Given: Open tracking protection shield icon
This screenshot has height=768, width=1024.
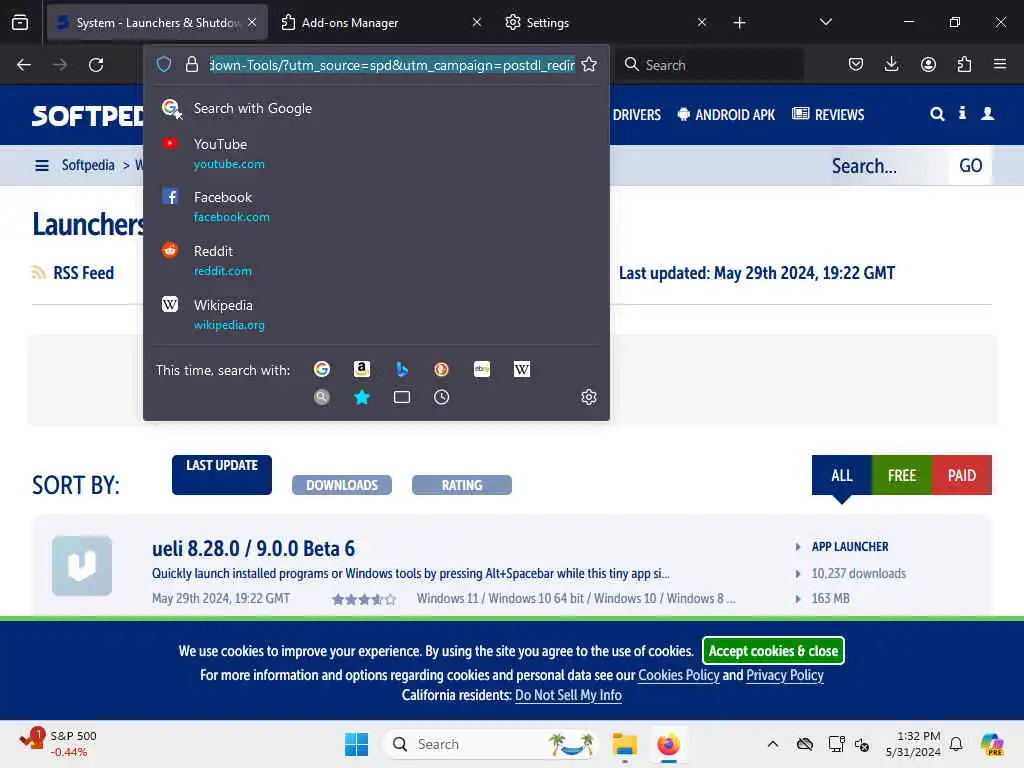Looking at the screenshot, I should click(x=164, y=64).
